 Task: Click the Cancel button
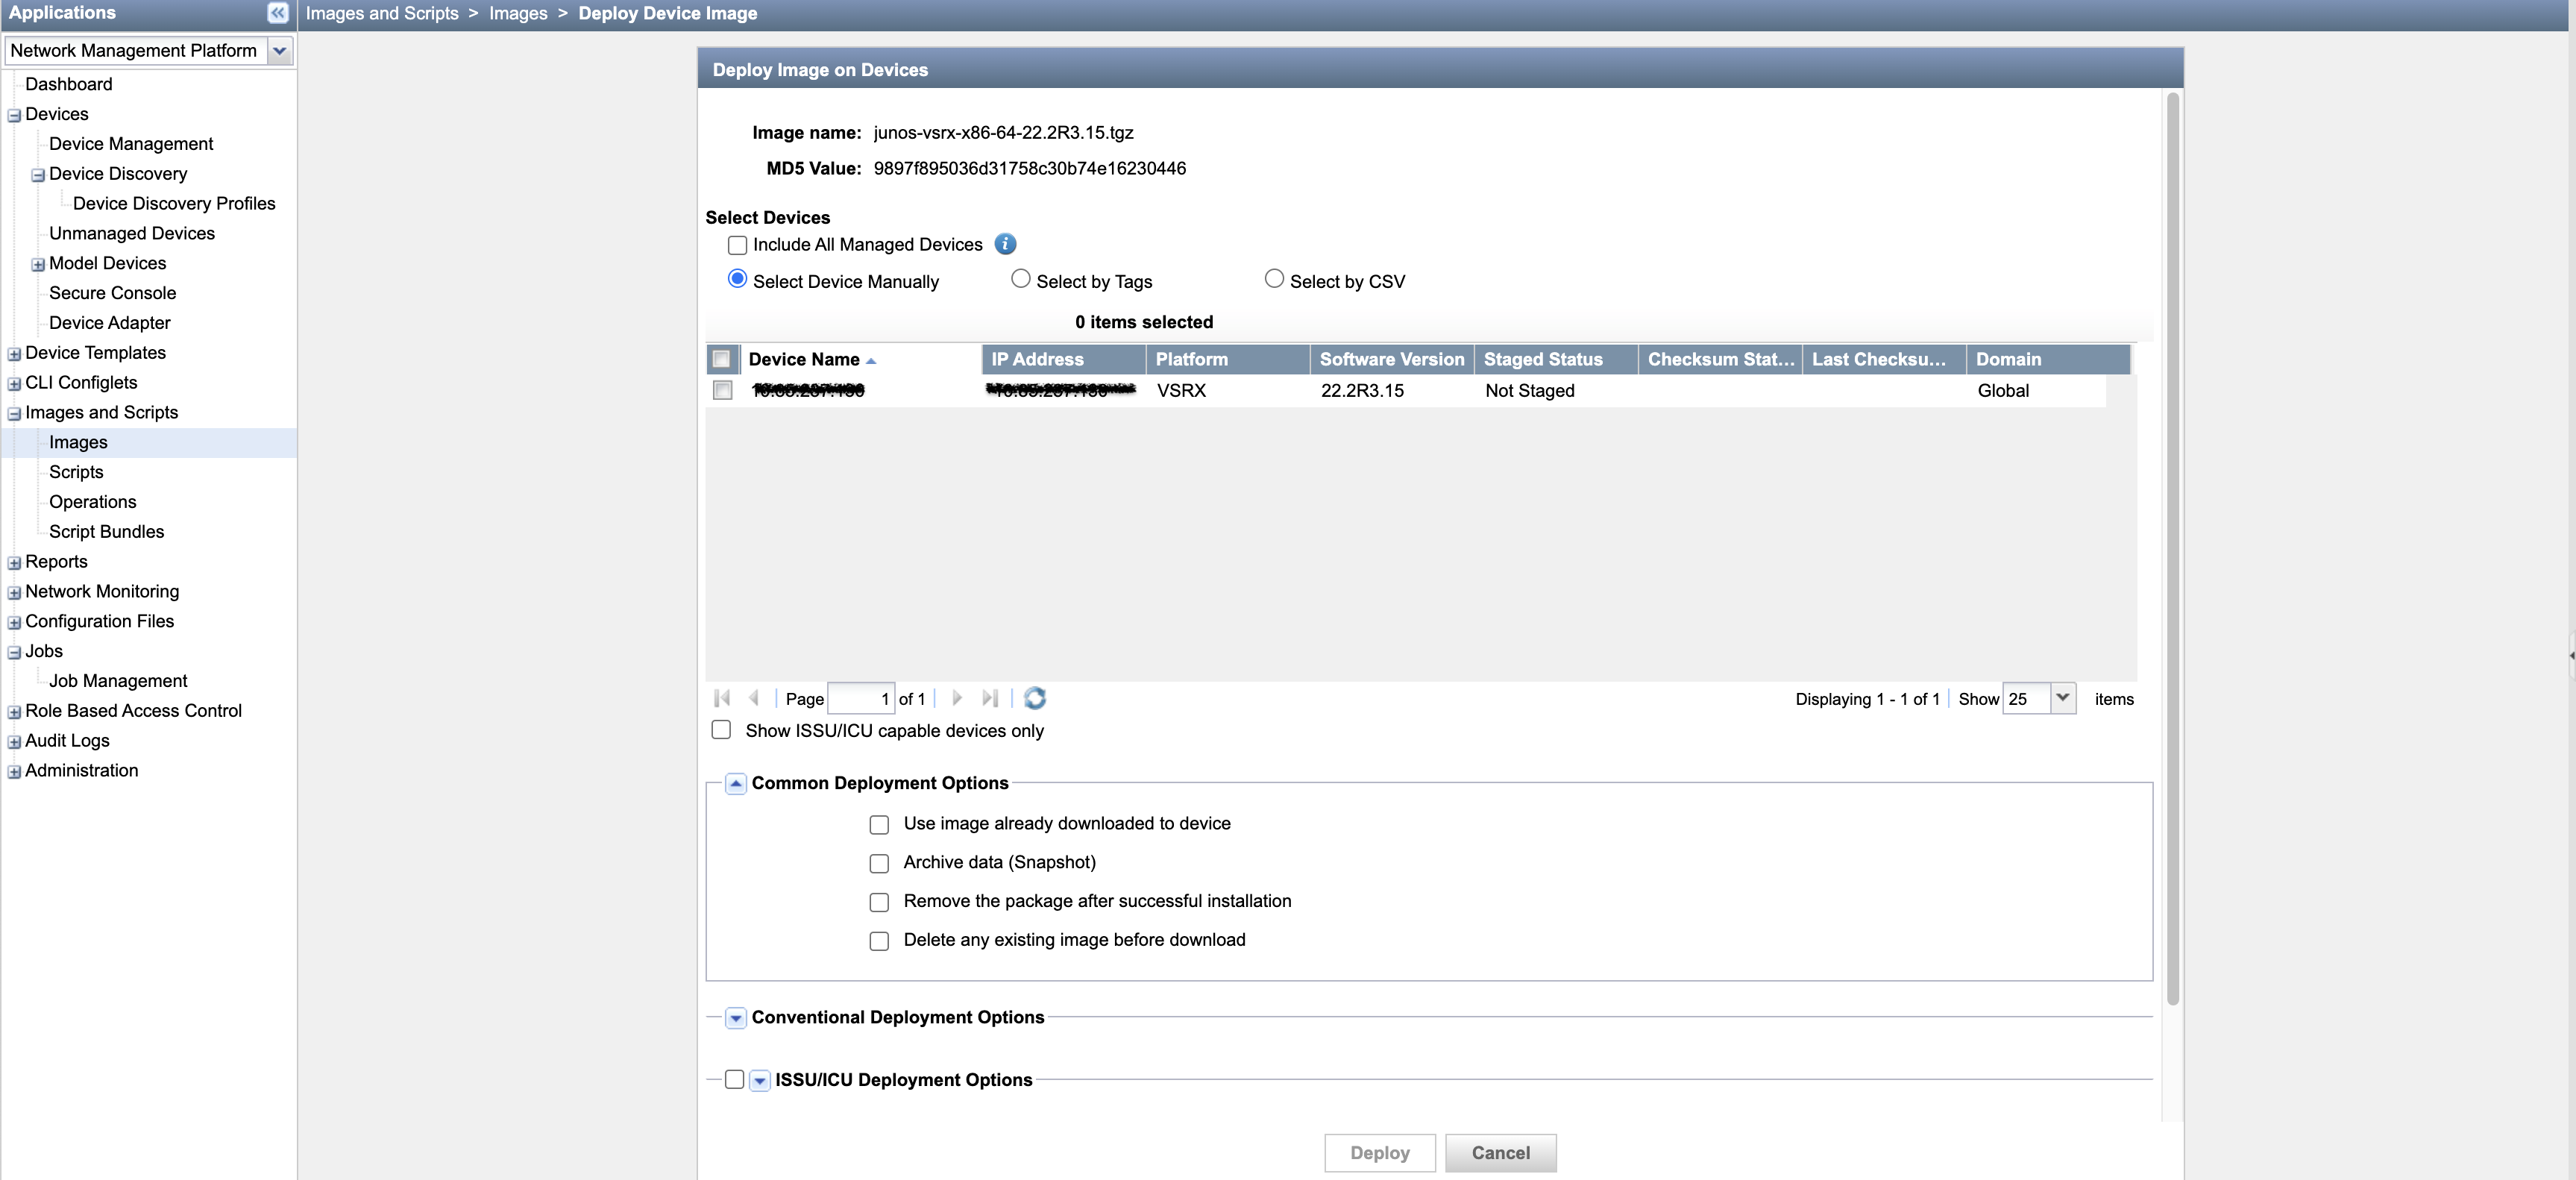point(1500,1153)
